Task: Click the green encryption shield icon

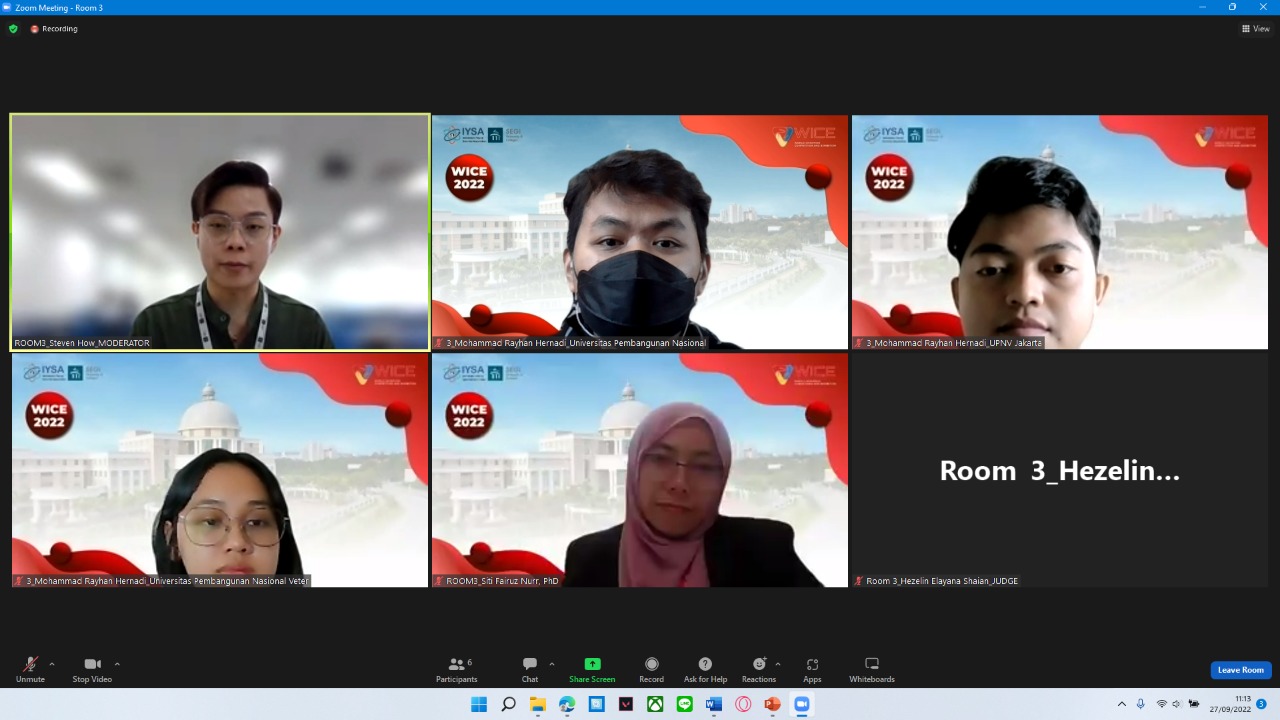Action: (13, 29)
